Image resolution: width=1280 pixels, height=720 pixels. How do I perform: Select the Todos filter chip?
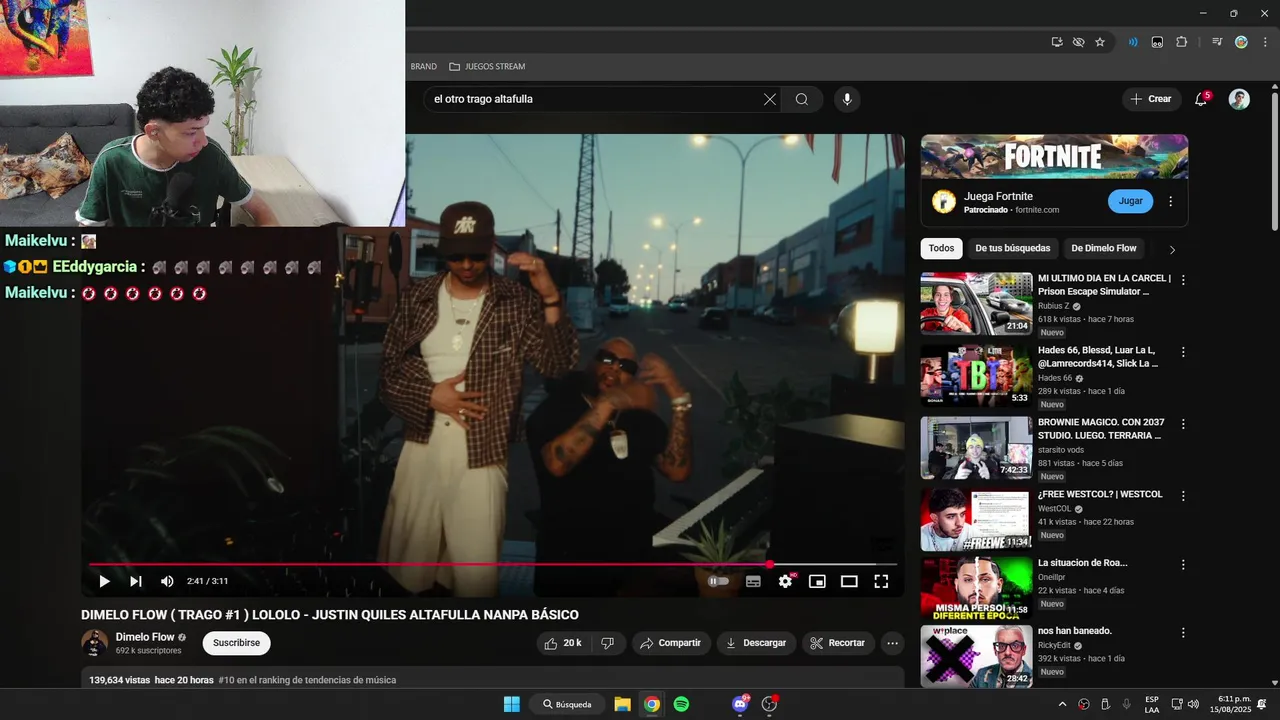[941, 248]
